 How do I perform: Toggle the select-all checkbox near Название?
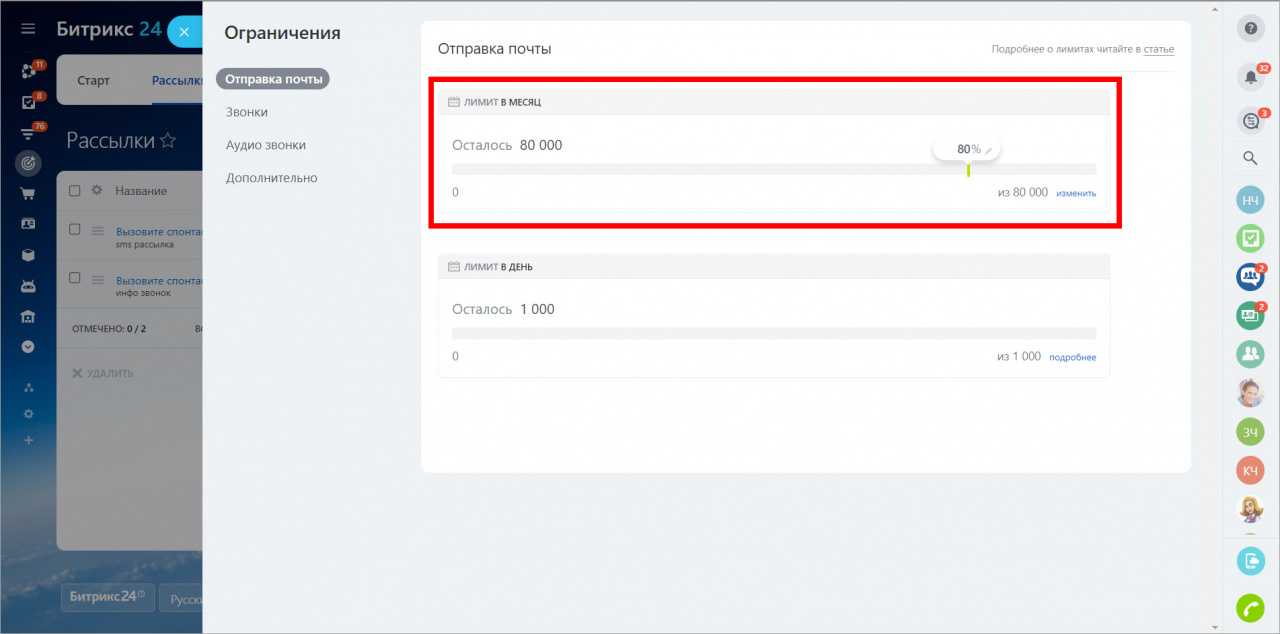click(x=75, y=190)
